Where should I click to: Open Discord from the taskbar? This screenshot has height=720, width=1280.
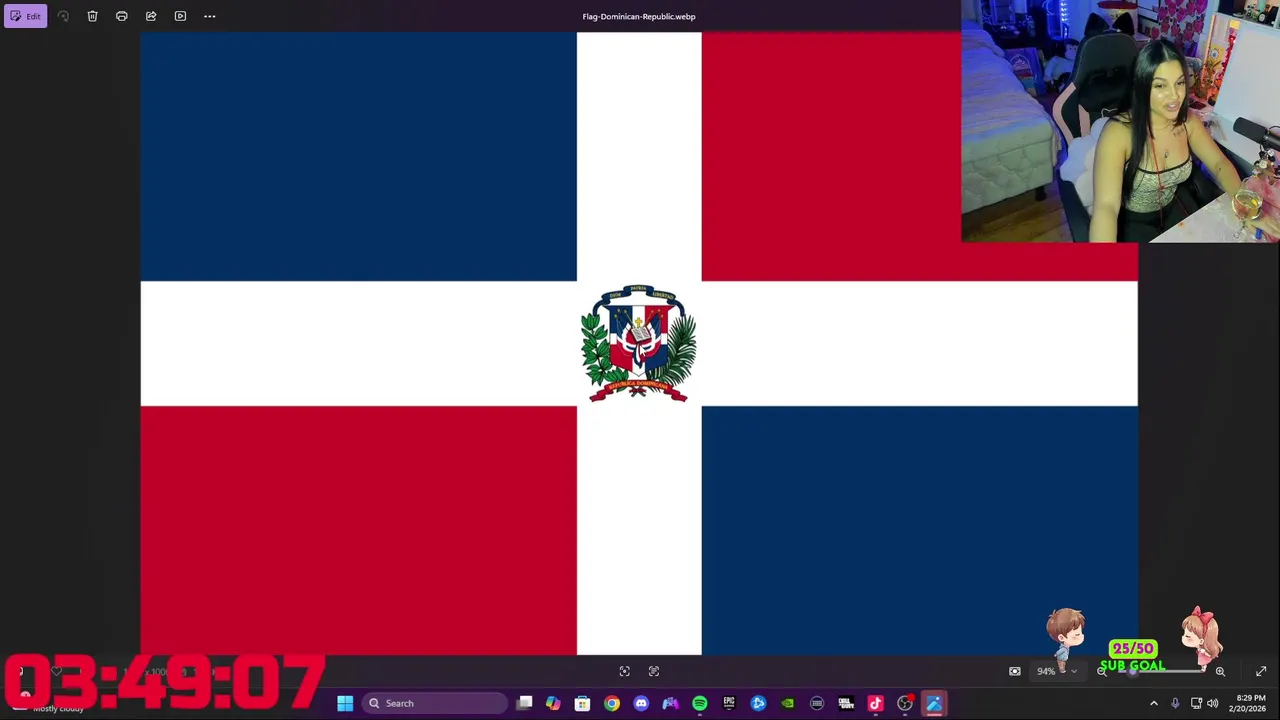coord(641,703)
